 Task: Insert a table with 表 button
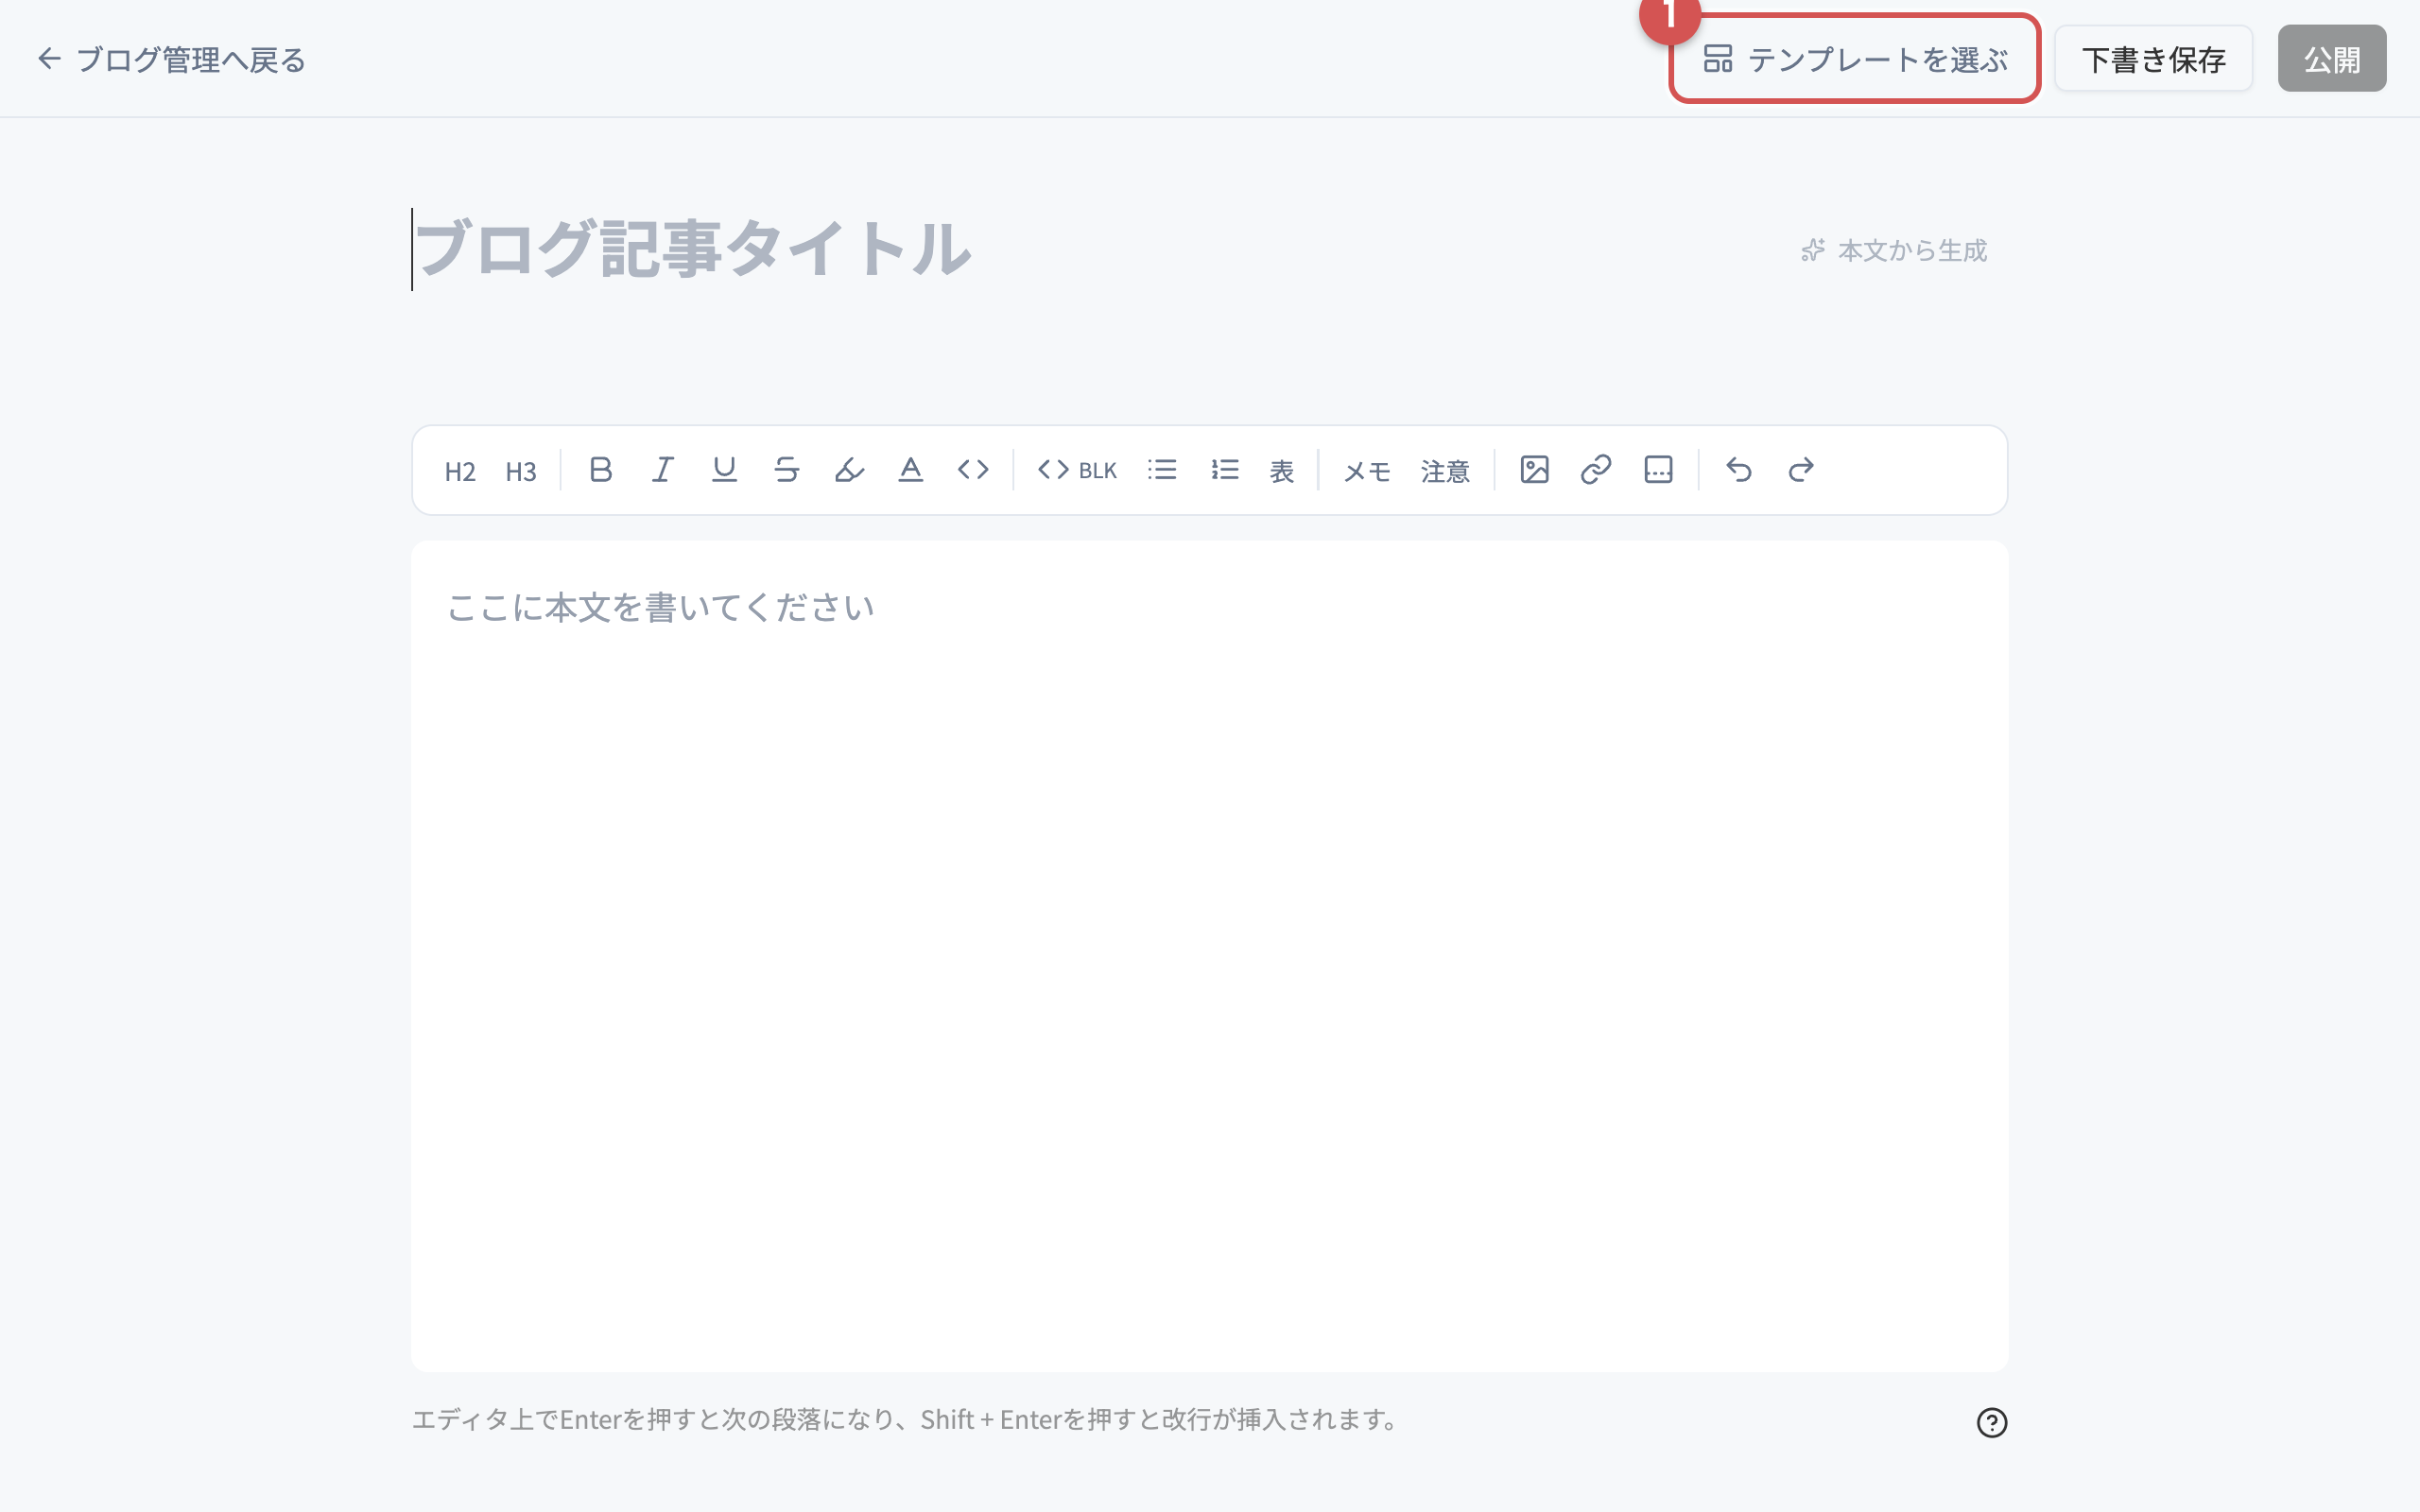(1282, 470)
